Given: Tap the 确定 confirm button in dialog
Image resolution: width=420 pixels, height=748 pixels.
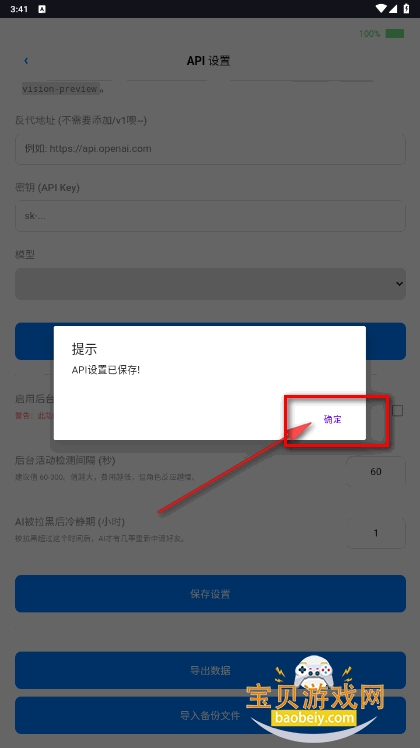Looking at the screenshot, I should click(332, 419).
